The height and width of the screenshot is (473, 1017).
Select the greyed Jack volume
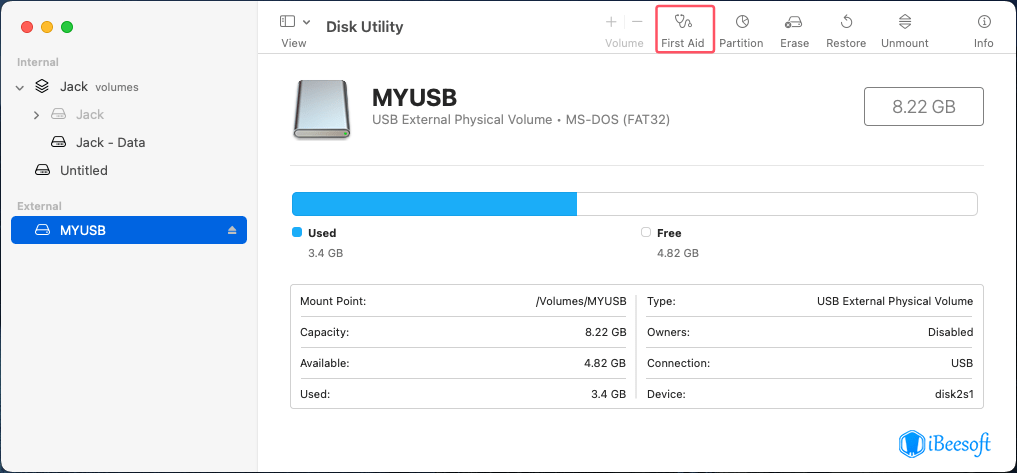click(x=90, y=114)
